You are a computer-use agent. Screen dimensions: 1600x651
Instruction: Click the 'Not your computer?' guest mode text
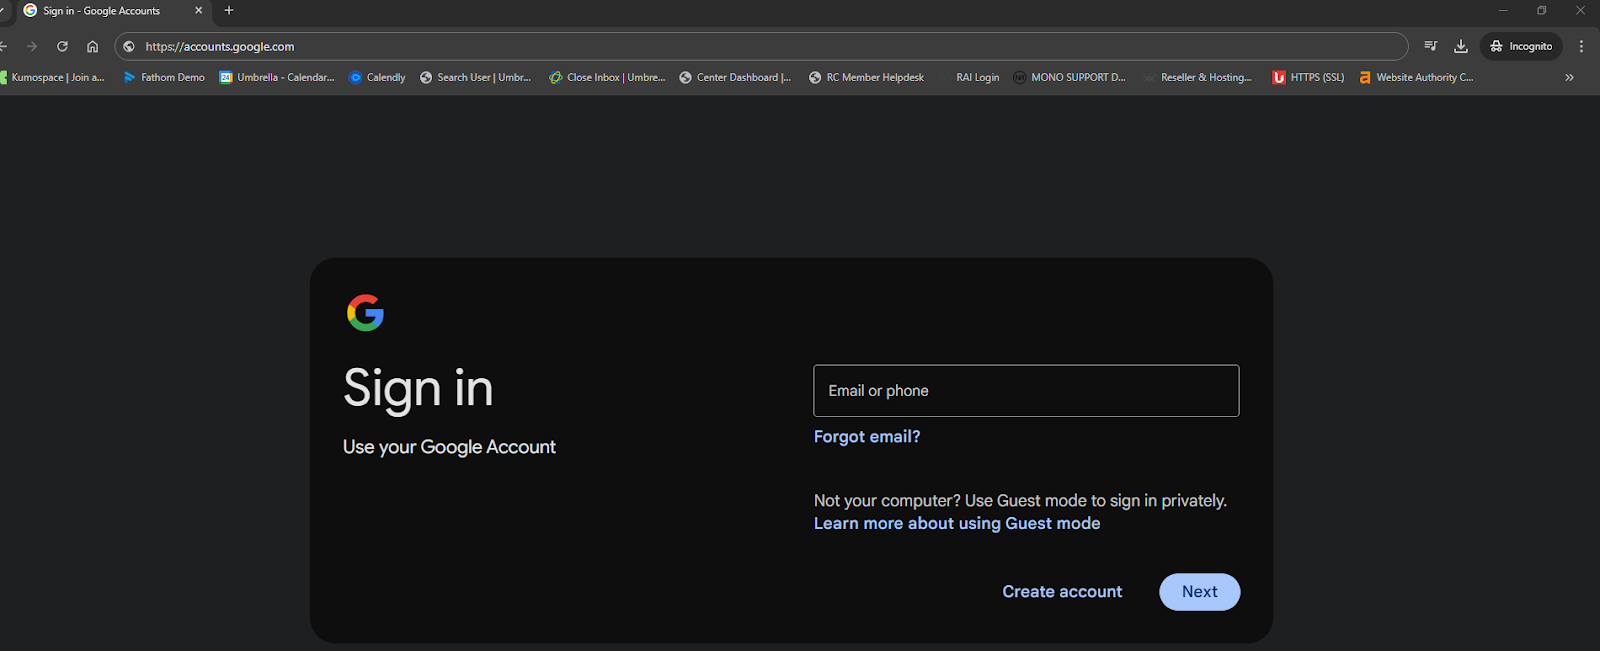click(1020, 500)
